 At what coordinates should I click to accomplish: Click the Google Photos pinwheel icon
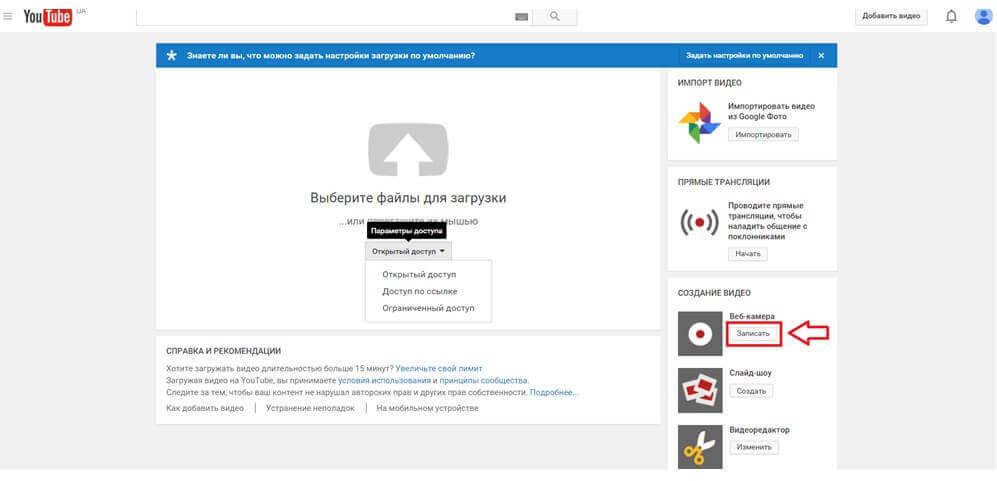pyautogui.click(x=697, y=122)
